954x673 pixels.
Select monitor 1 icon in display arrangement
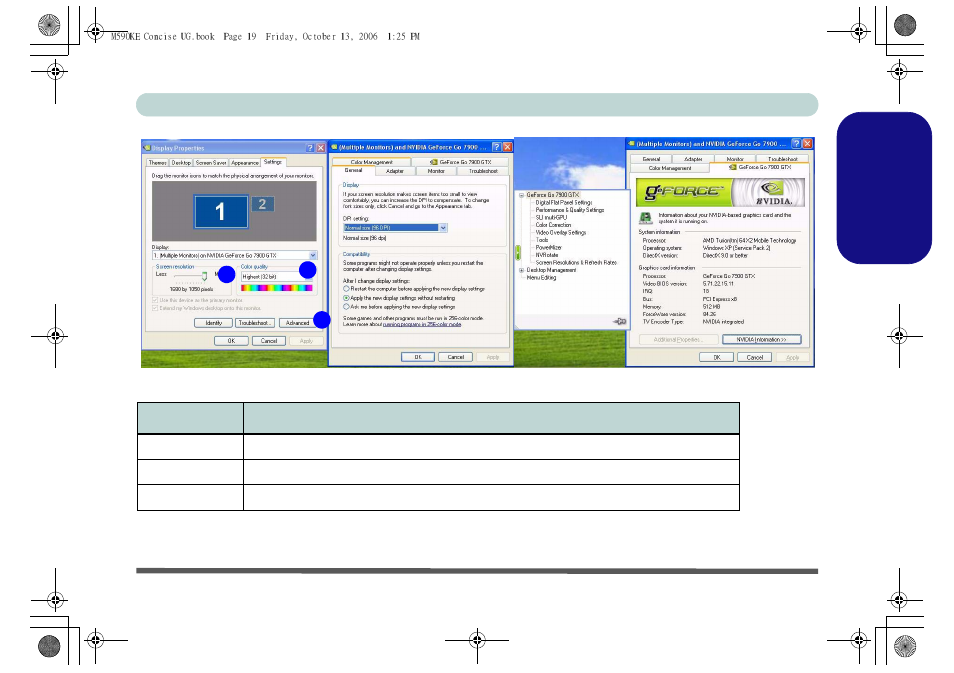[x=221, y=211]
